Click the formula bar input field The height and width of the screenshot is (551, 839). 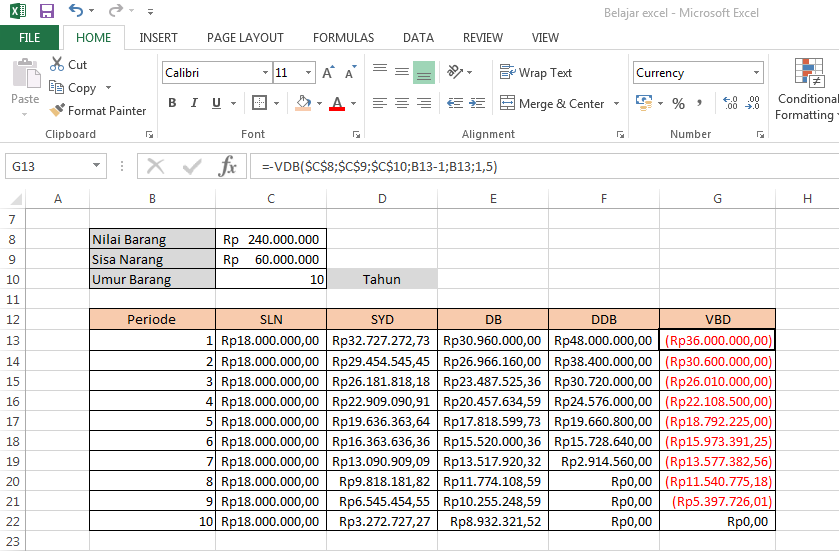tap(544, 166)
